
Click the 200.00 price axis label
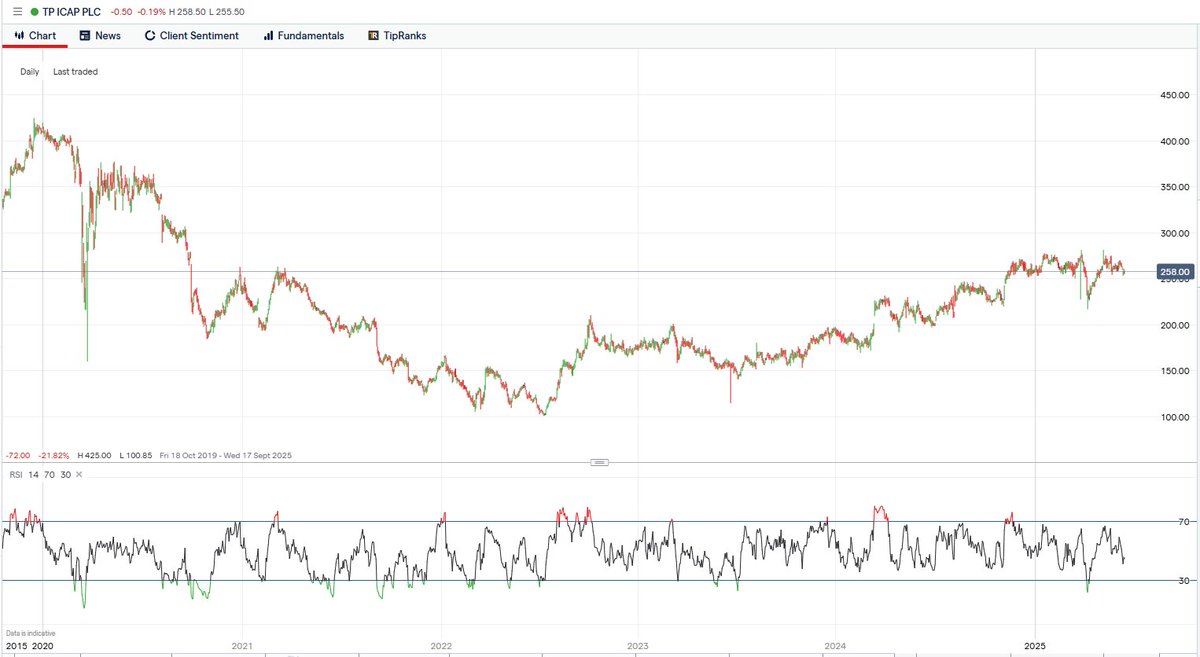click(1173, 326)
